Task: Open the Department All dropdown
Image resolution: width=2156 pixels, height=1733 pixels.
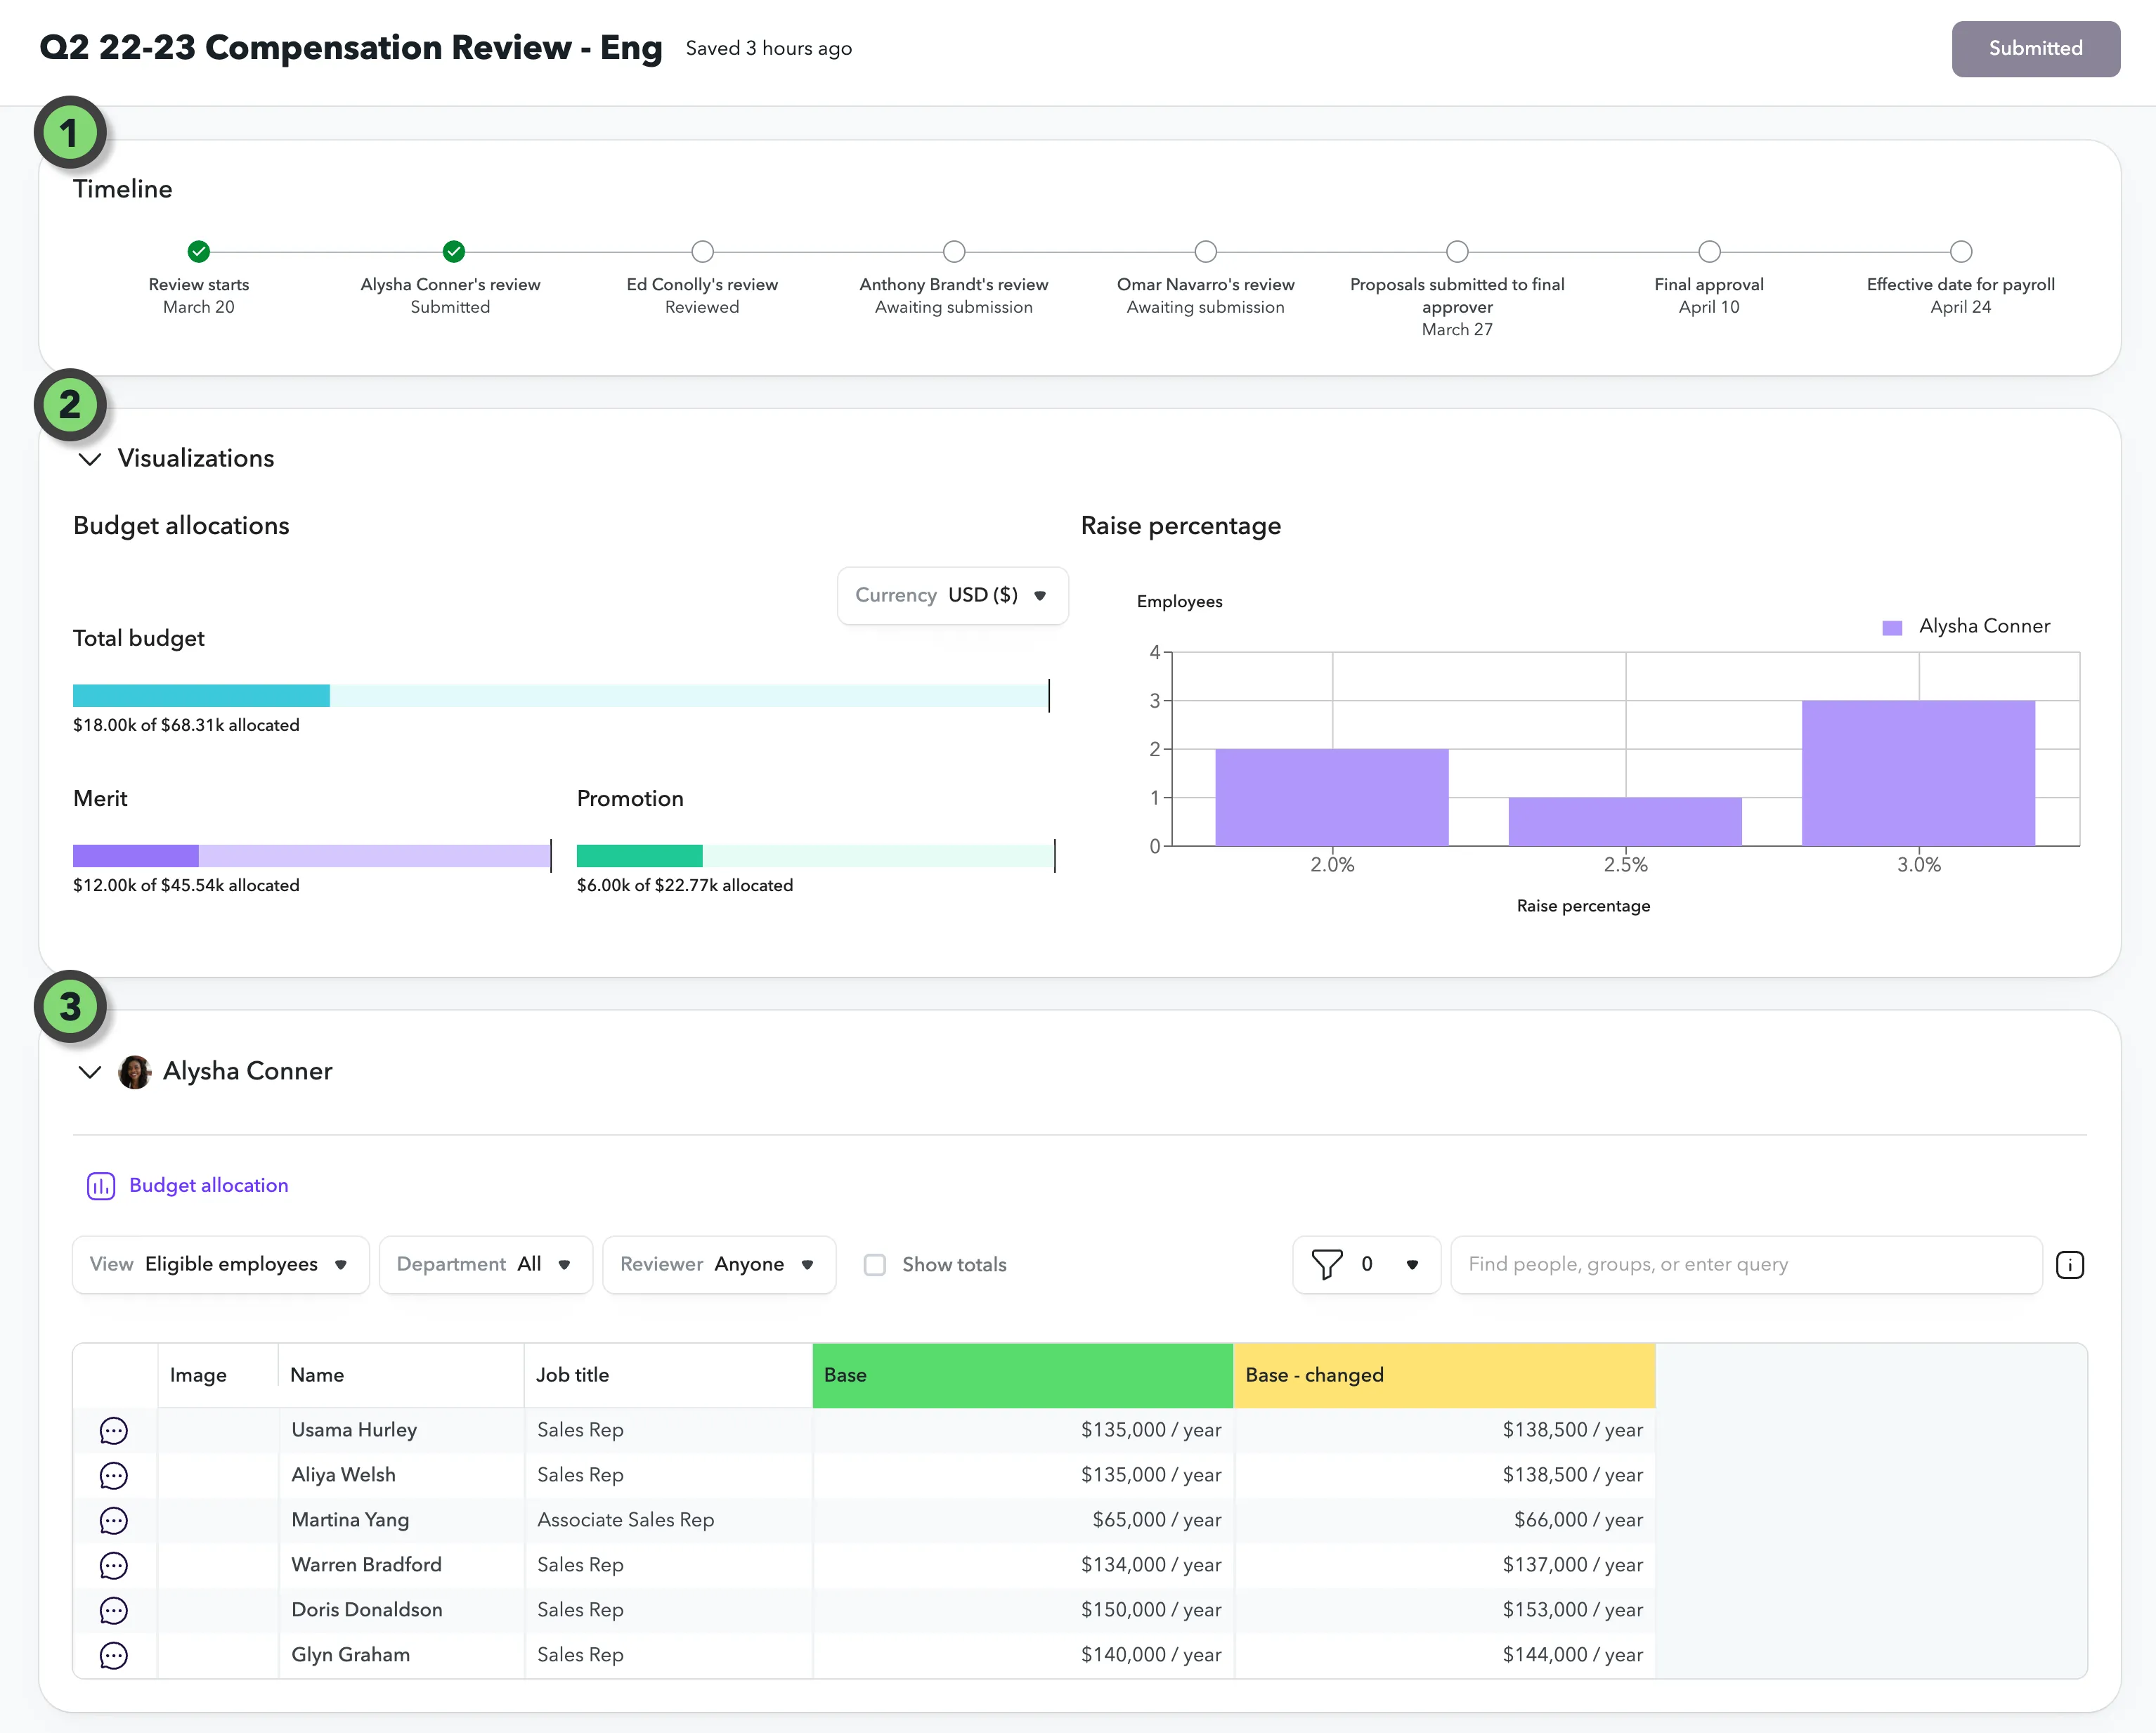Action: tap(486, 1265)
